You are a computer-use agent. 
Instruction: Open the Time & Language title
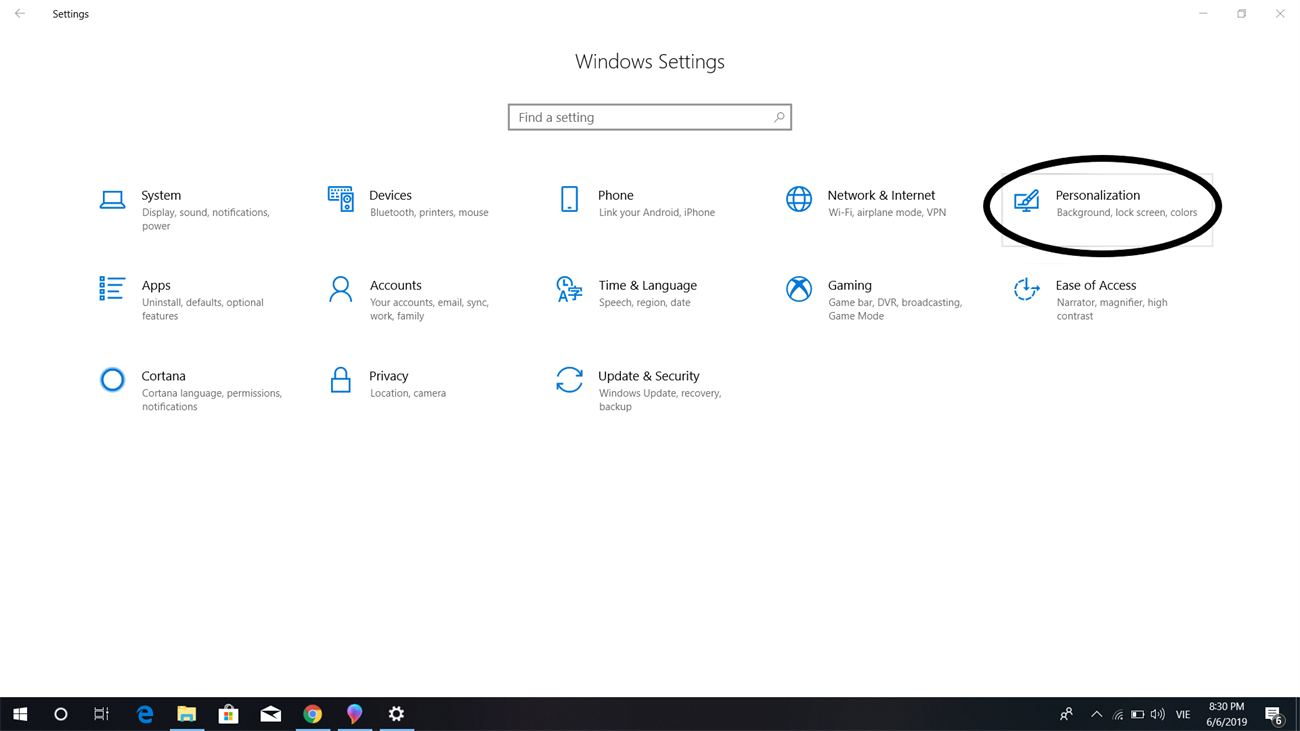pos(648,286)
